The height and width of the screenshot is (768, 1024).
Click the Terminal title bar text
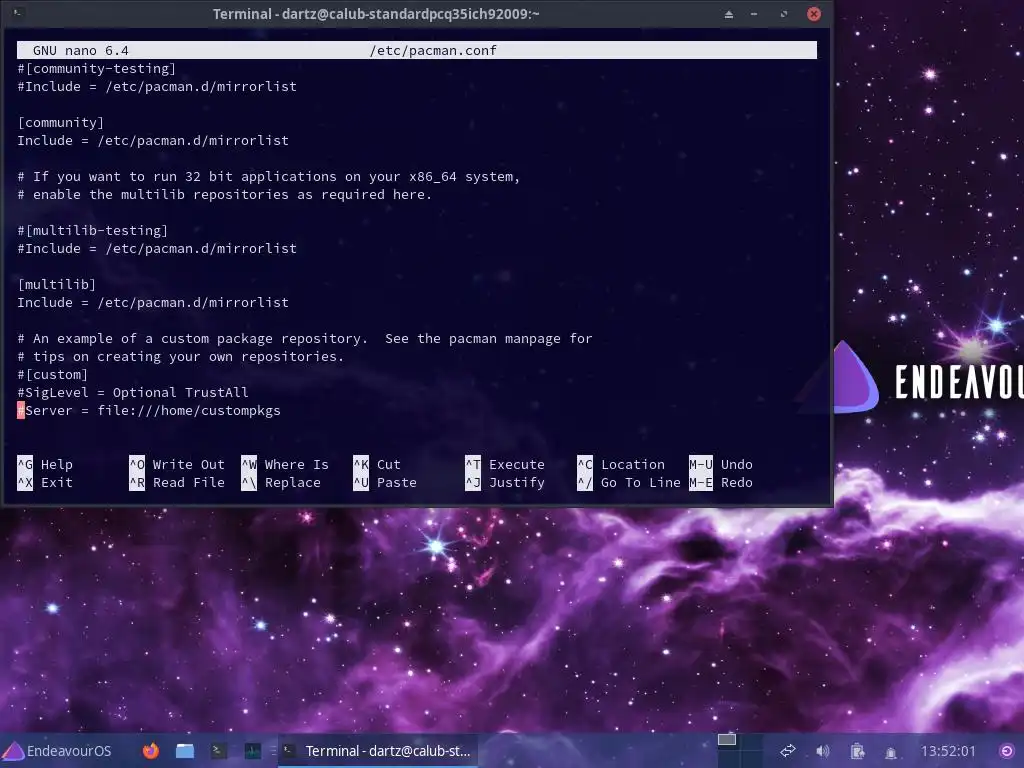[x=376, y=14]
